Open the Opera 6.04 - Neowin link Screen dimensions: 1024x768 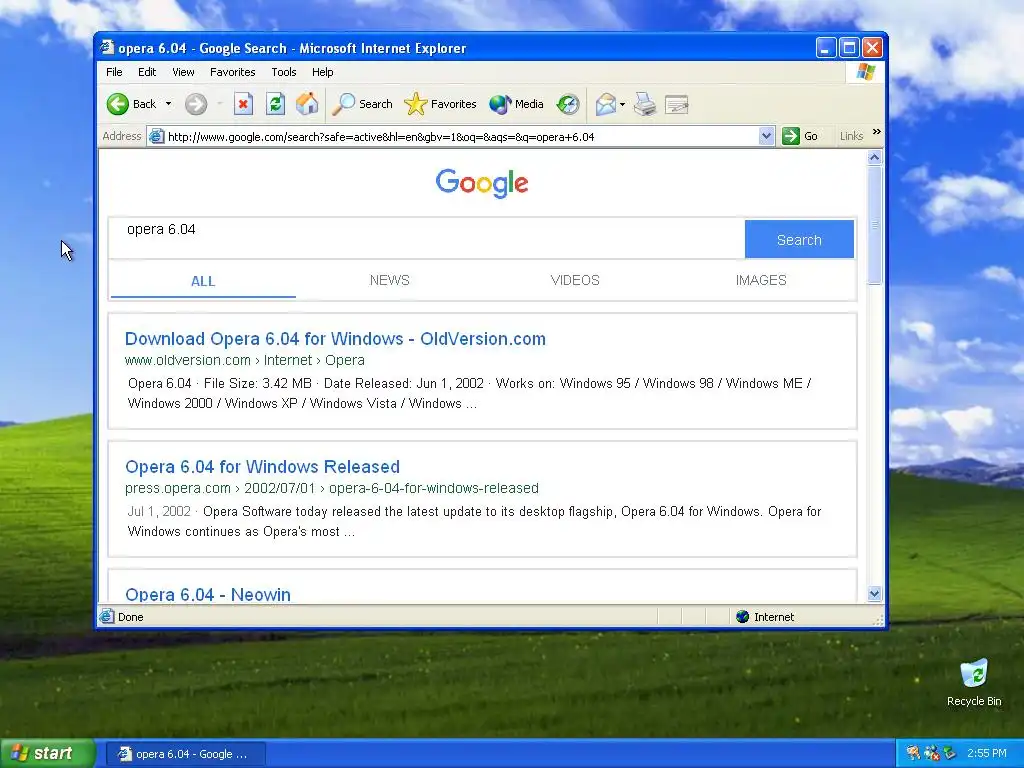[208, 594]
